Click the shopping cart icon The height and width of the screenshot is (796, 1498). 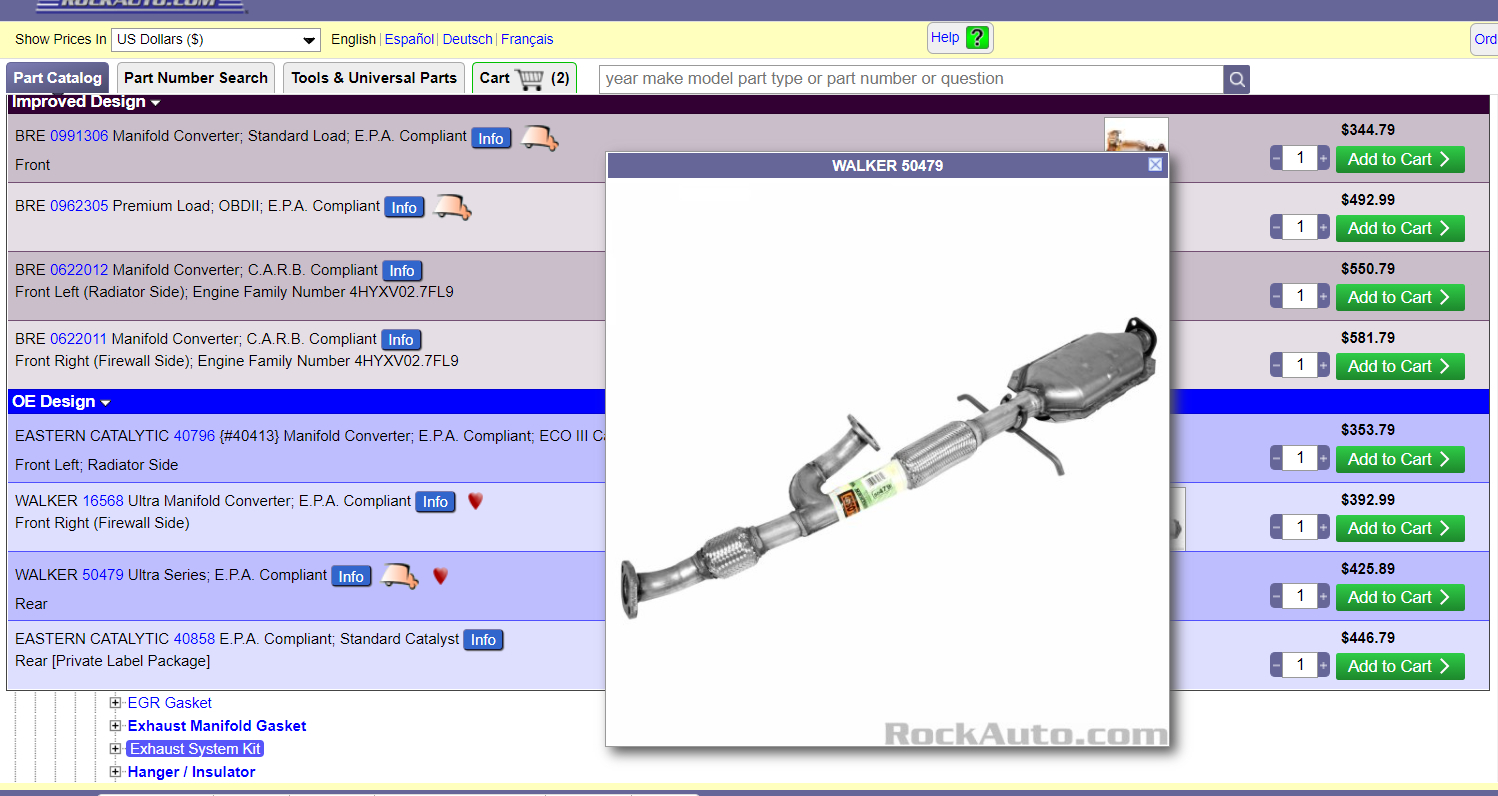[529, 78]
